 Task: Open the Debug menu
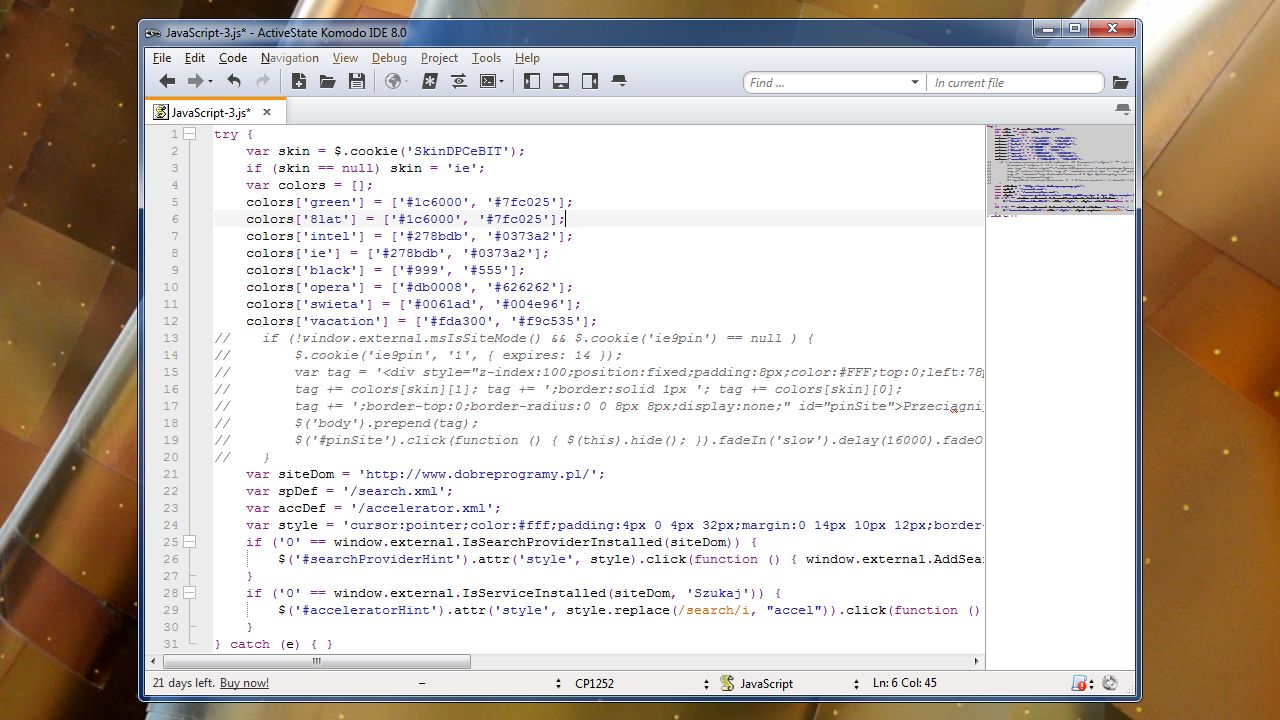[389, 58]
